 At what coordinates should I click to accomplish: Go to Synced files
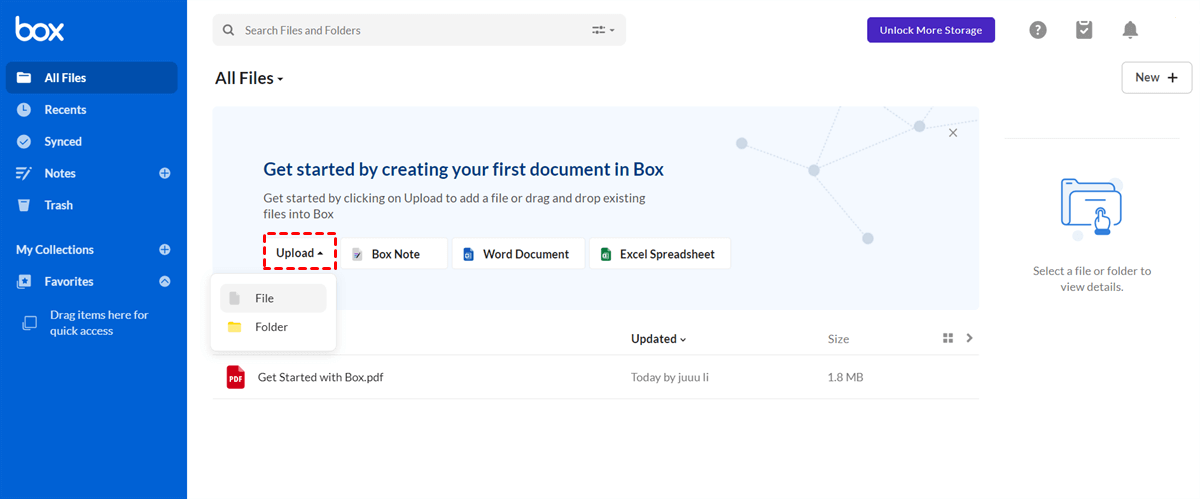[x=63, y=142]
